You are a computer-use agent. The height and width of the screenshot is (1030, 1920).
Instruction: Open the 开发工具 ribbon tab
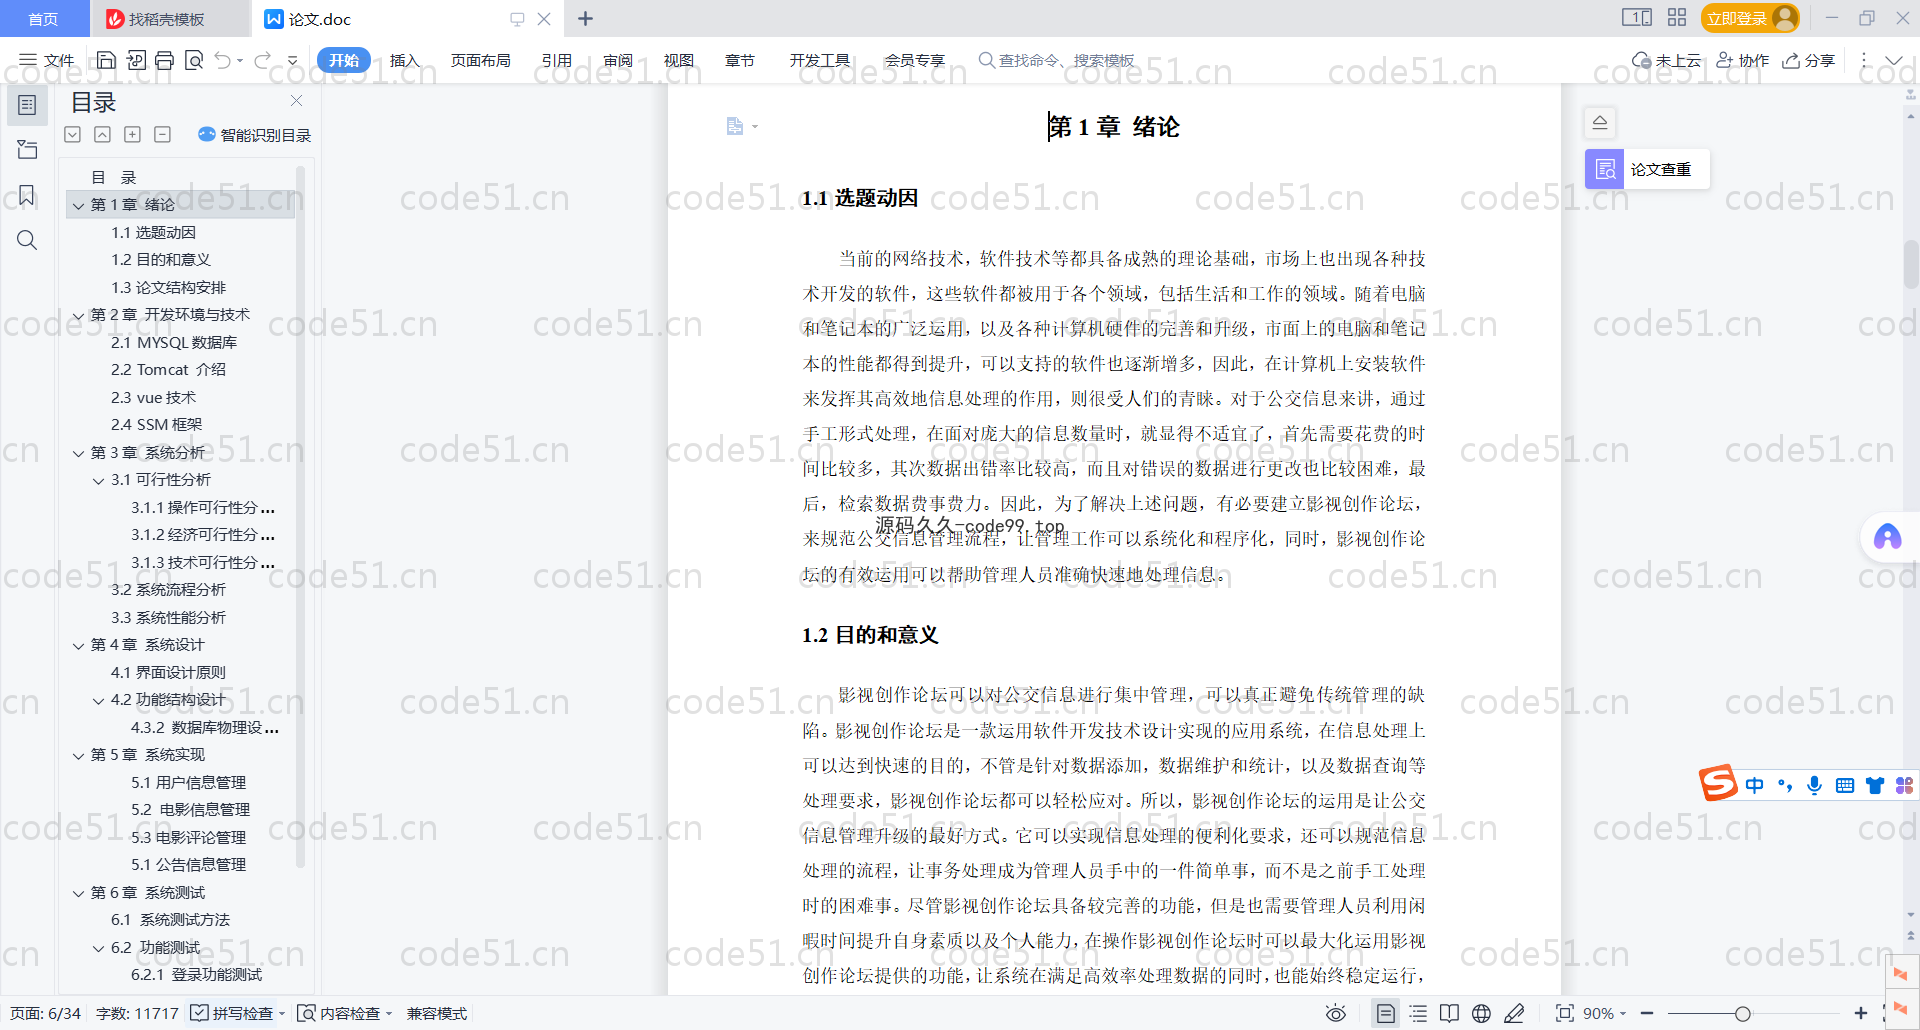pyautogui.click(x=820, y=60)
